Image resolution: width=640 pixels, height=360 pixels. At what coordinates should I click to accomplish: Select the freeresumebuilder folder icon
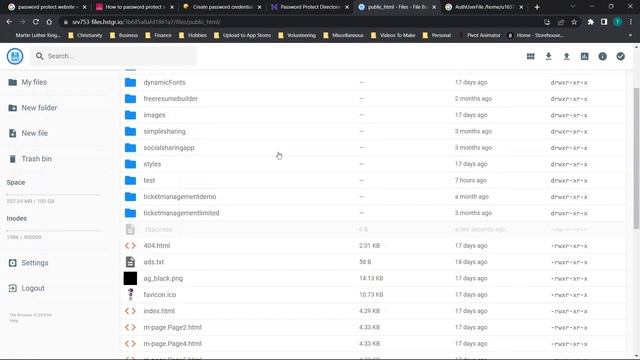[130, 99]
